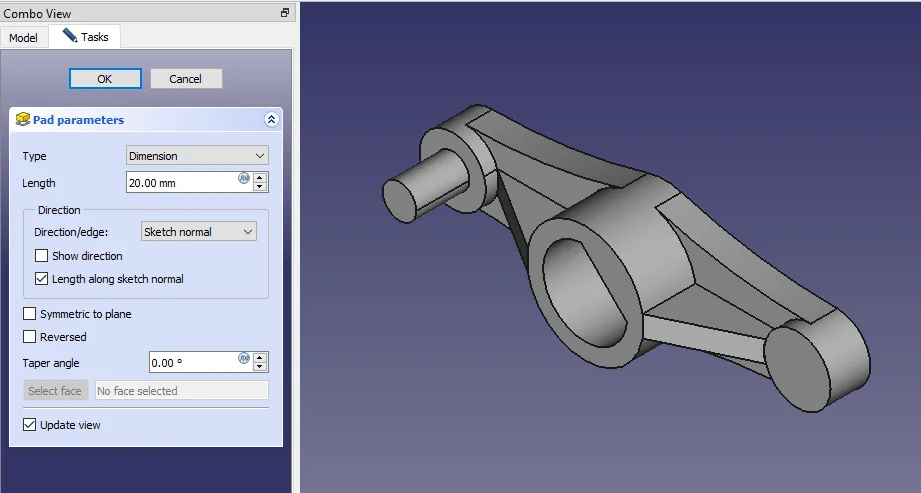This screenshot has width=921, height=493.
Task: Enable Symmetric to plane option
Action: pos(30,314)
